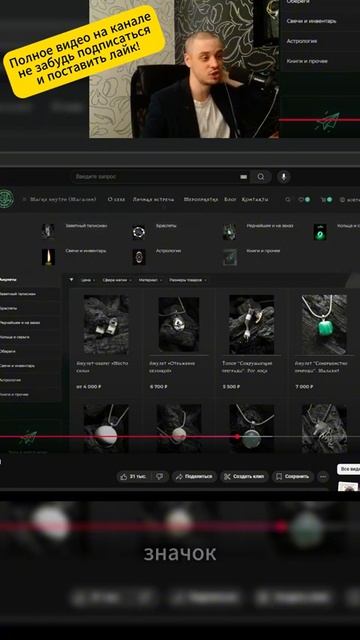This screenshot has width=360, height=640.
Task: Click the green round shop logo
Action: click(7, 199)
